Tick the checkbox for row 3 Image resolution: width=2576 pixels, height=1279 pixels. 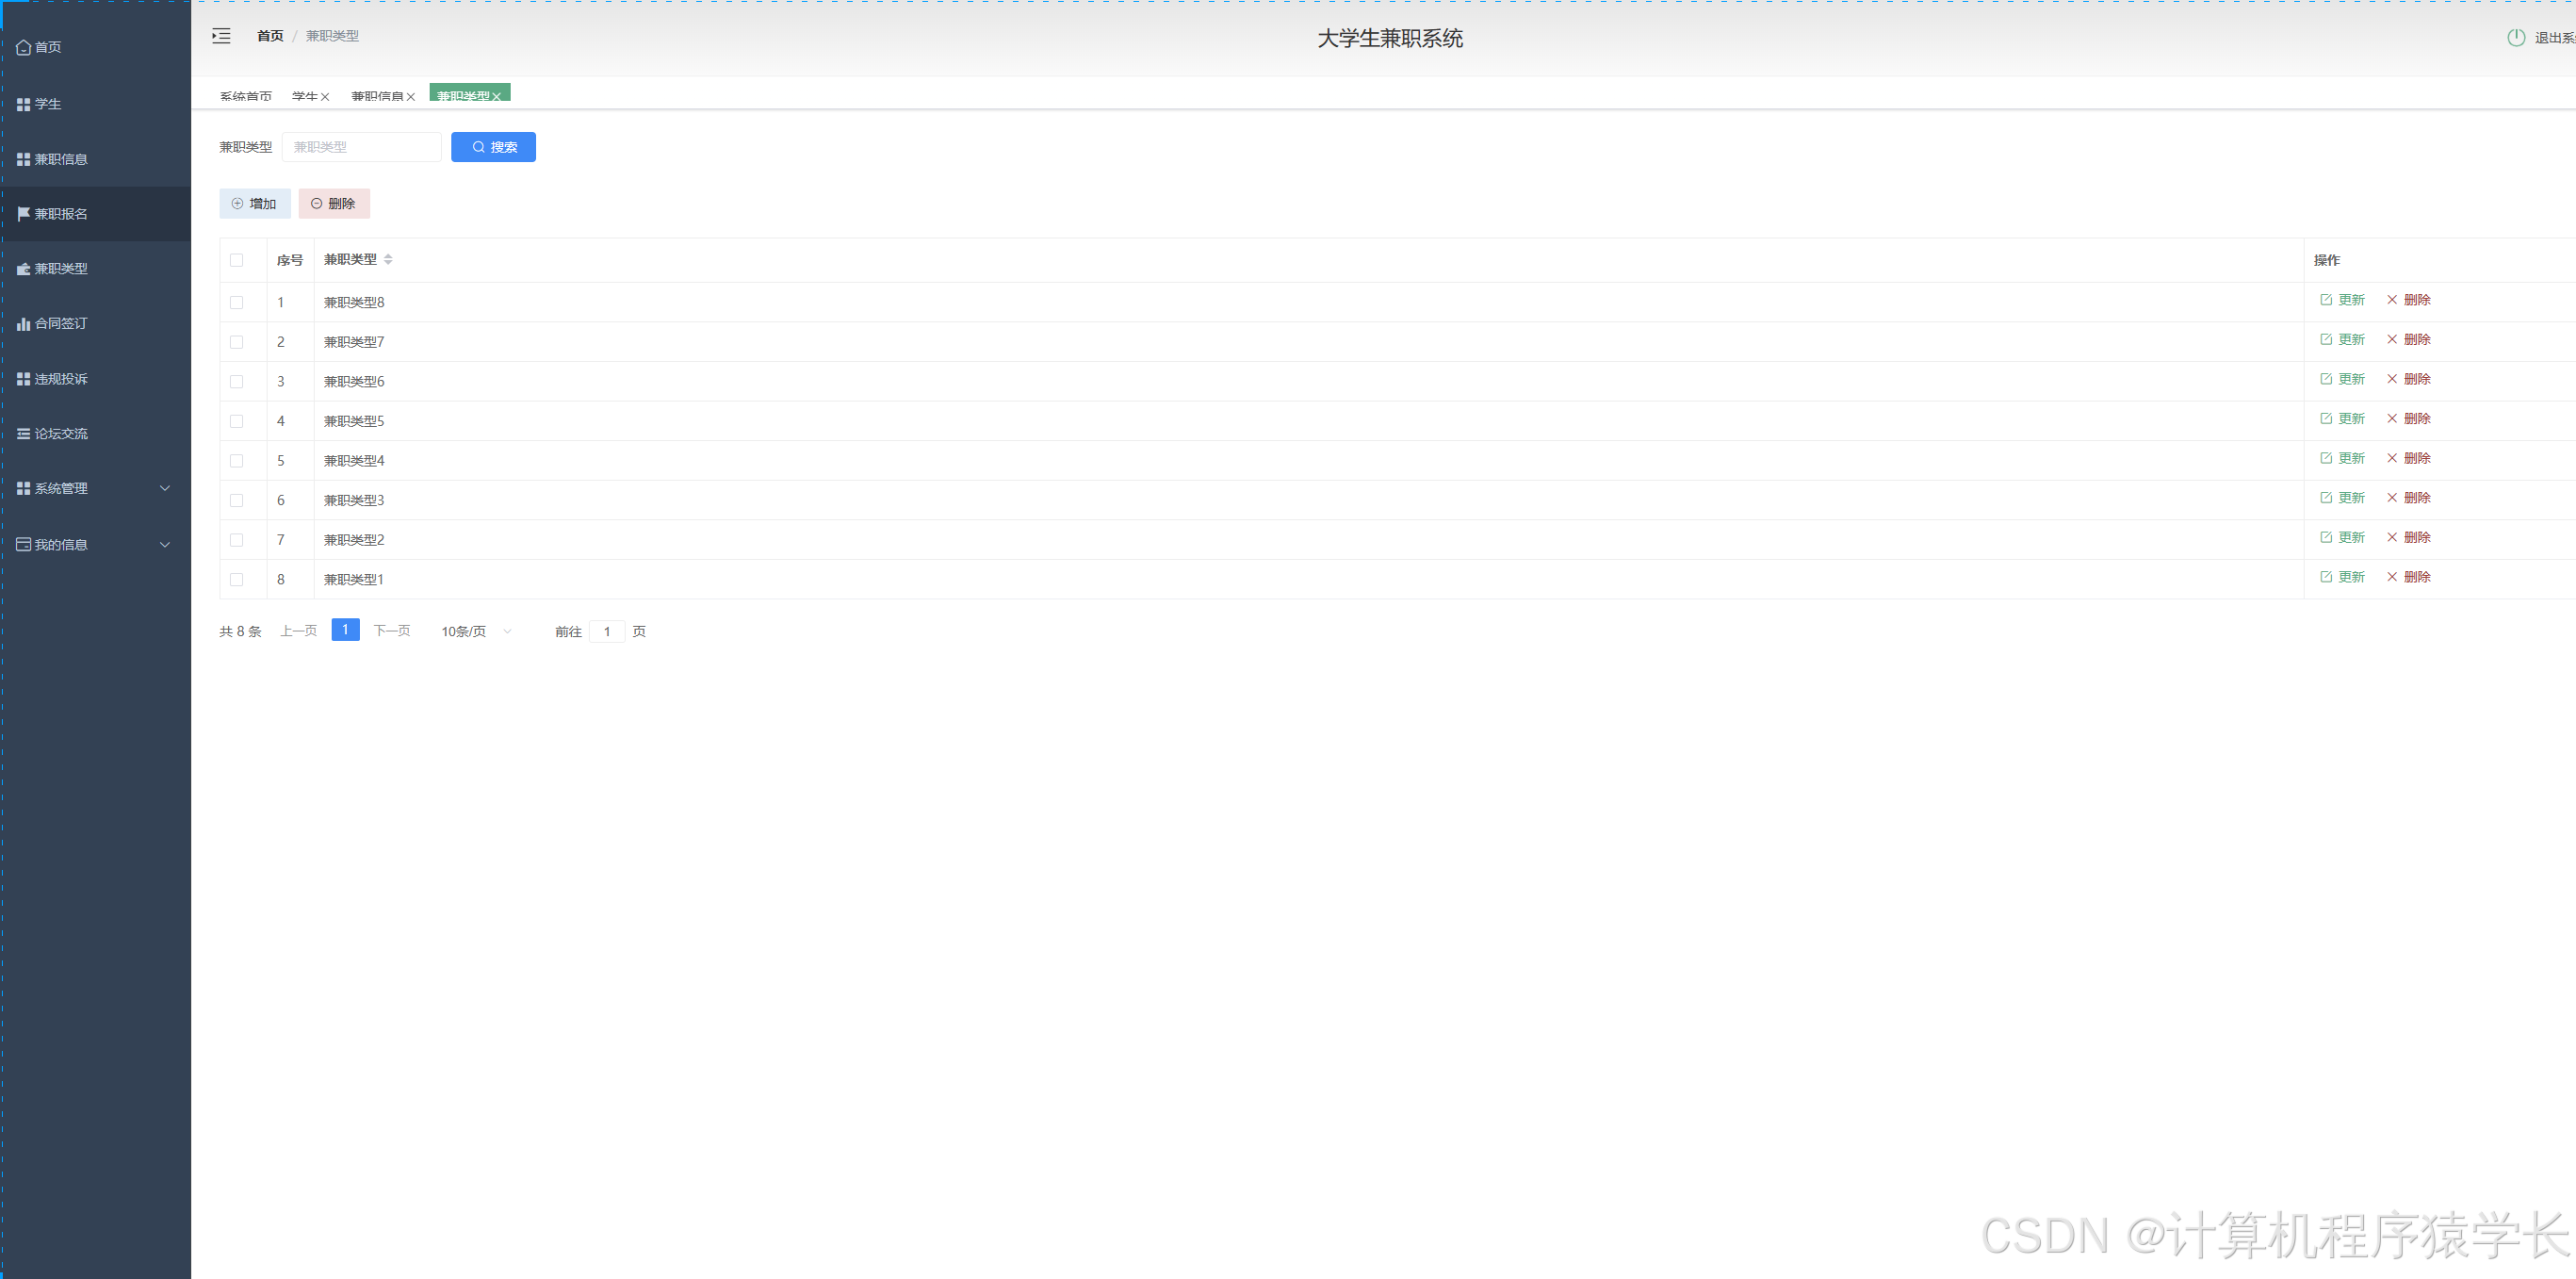(x=237, y=382)
